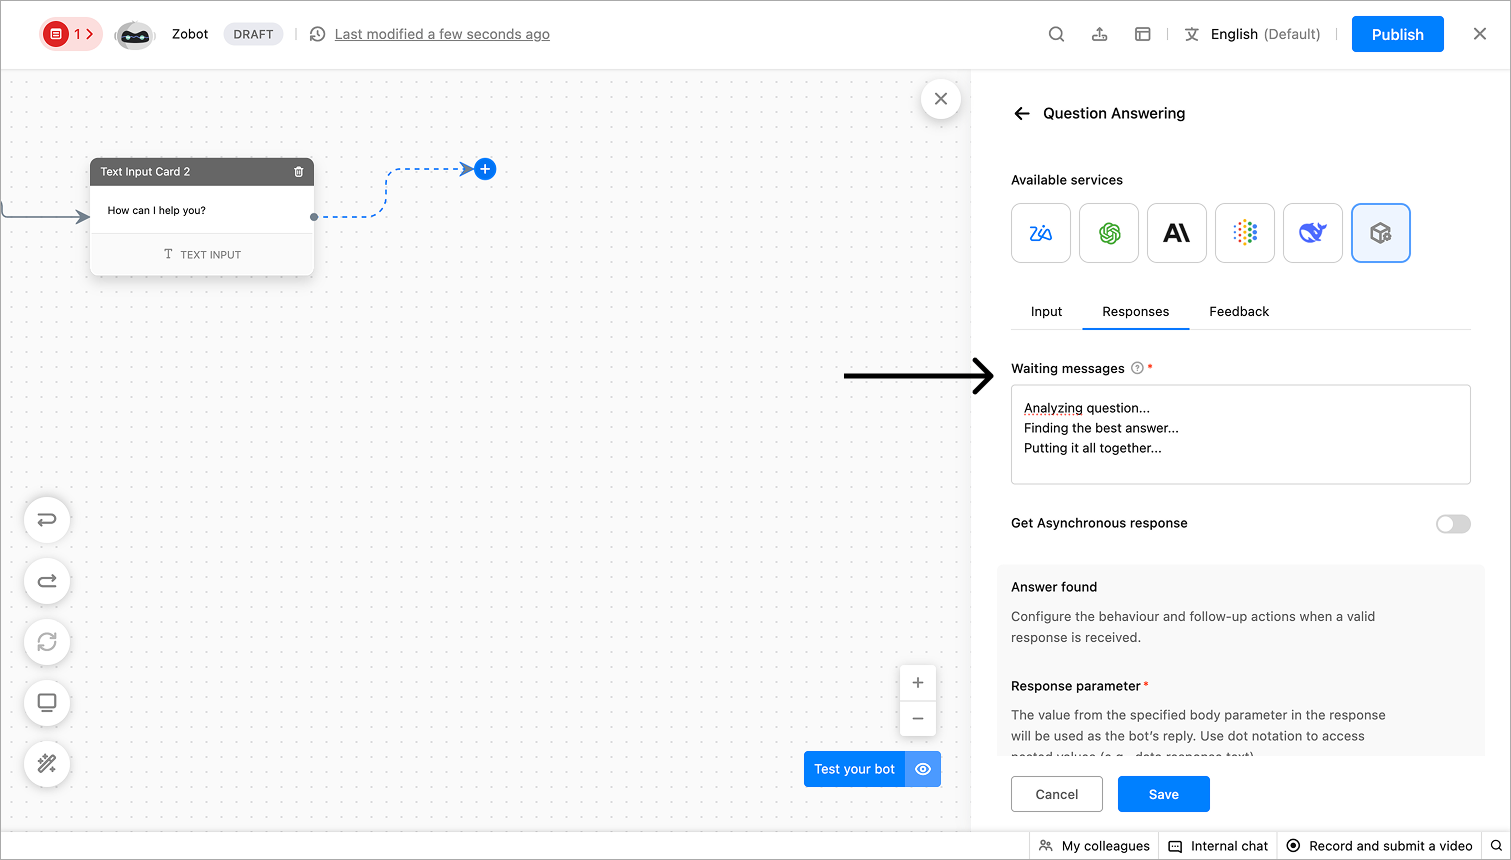
Task: Add a new card with the plus connector
Action: [485, 169]
